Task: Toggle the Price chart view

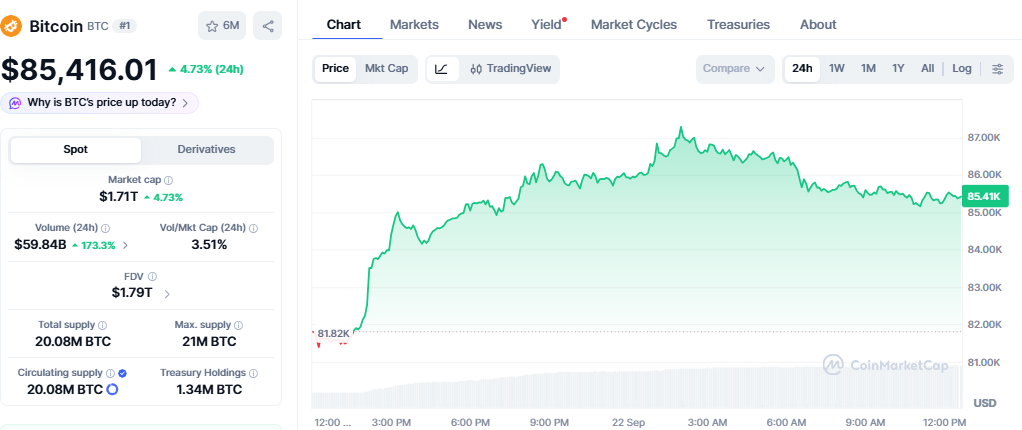Action: click(336, 69)
